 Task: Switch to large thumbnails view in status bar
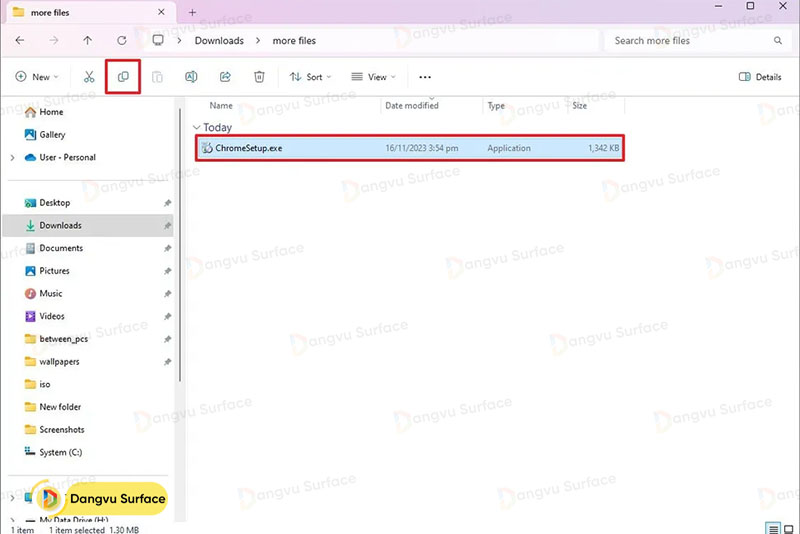pyautogui.click(x=789, y=528)
